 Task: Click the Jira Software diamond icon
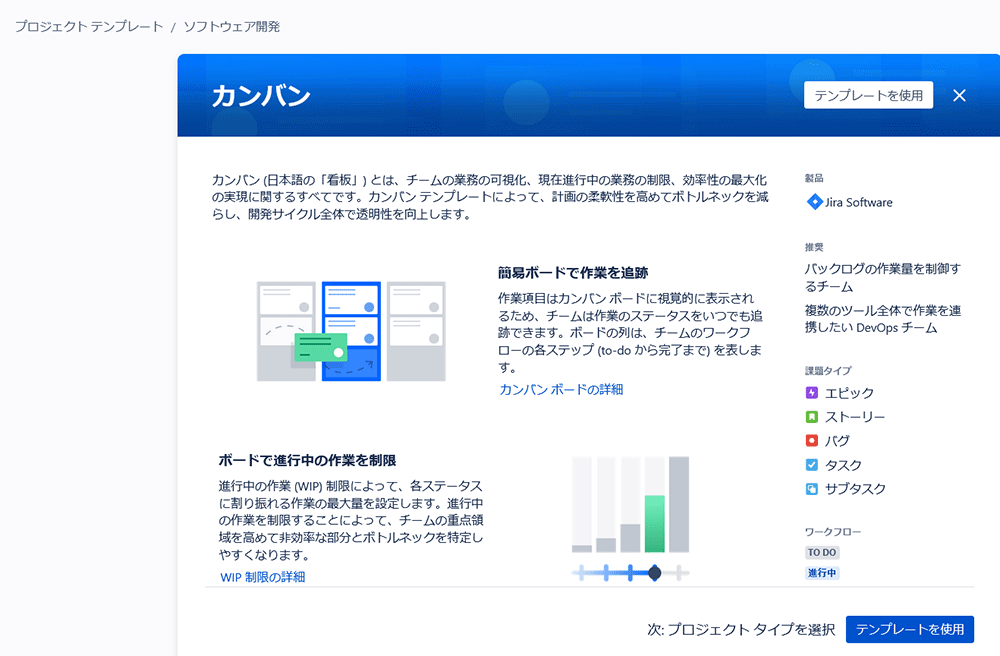pyautogui.click(x=813, y=202)
